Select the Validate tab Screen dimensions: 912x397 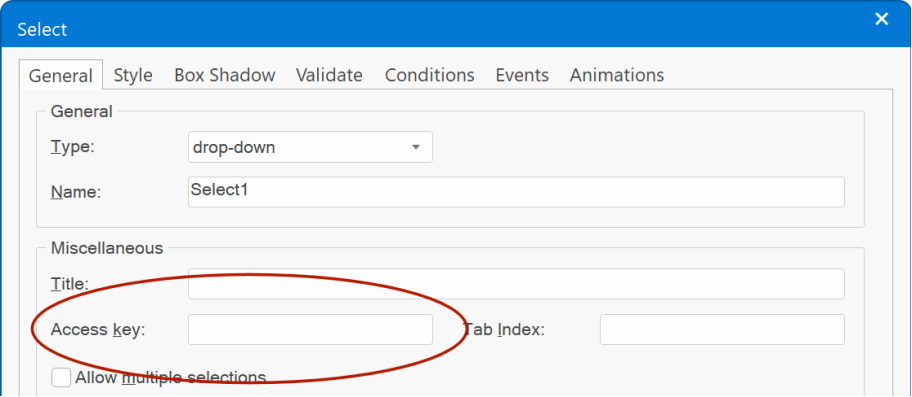[329, 75]
